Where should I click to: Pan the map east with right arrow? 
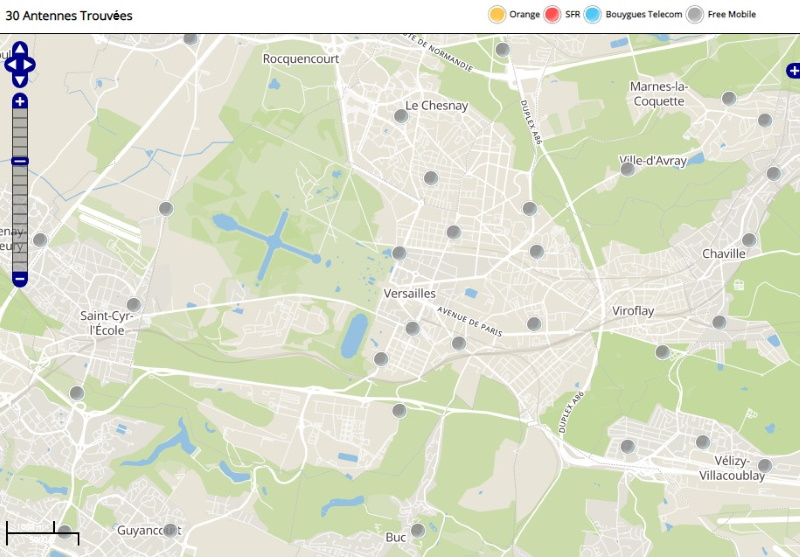(x=31, y=65)
